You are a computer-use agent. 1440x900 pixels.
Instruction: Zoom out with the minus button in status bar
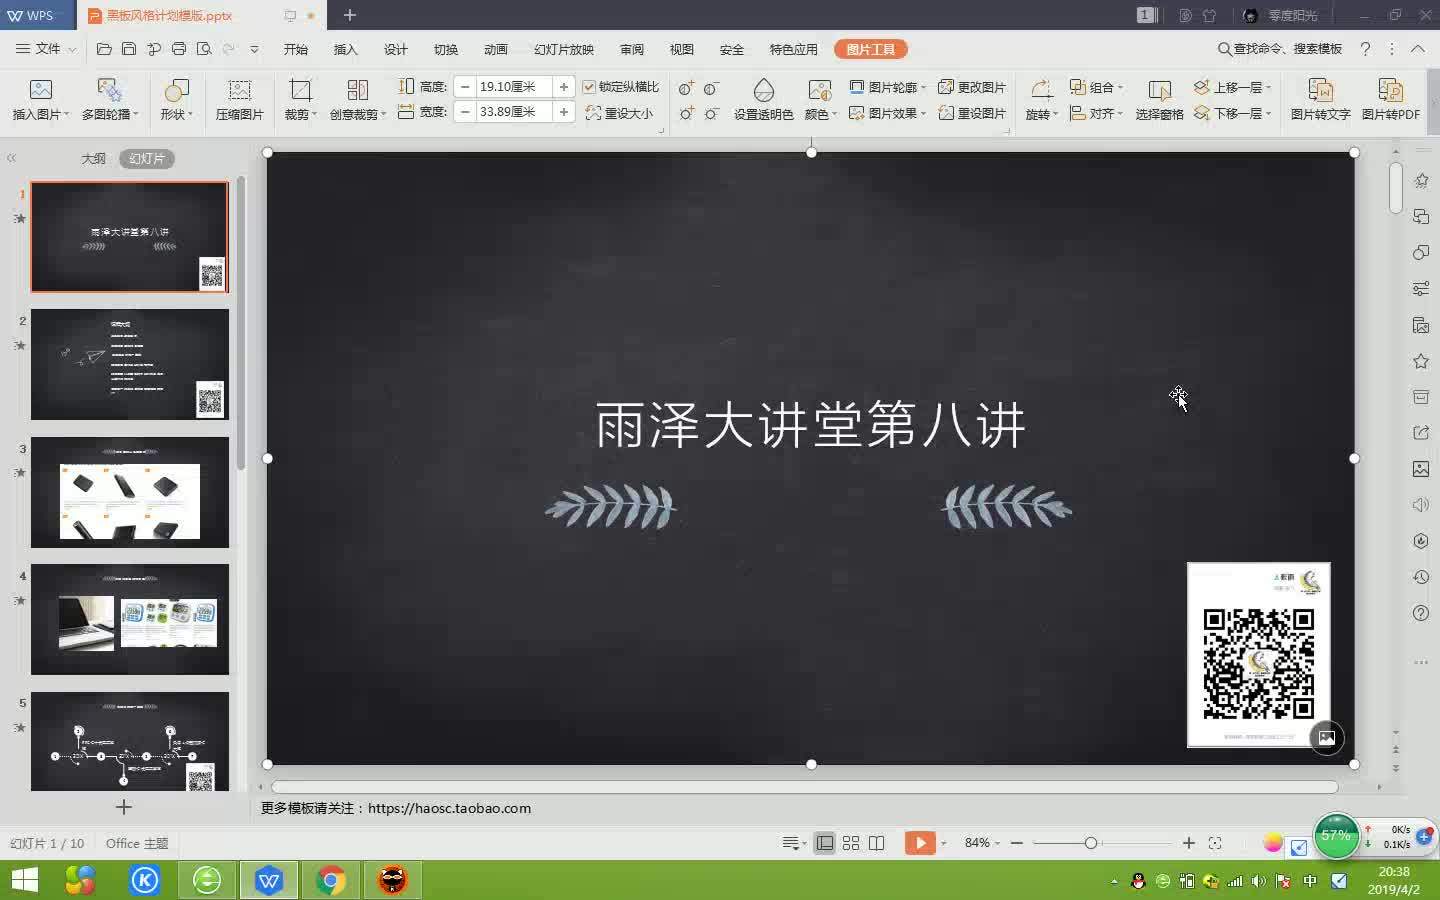point(1017,843)
